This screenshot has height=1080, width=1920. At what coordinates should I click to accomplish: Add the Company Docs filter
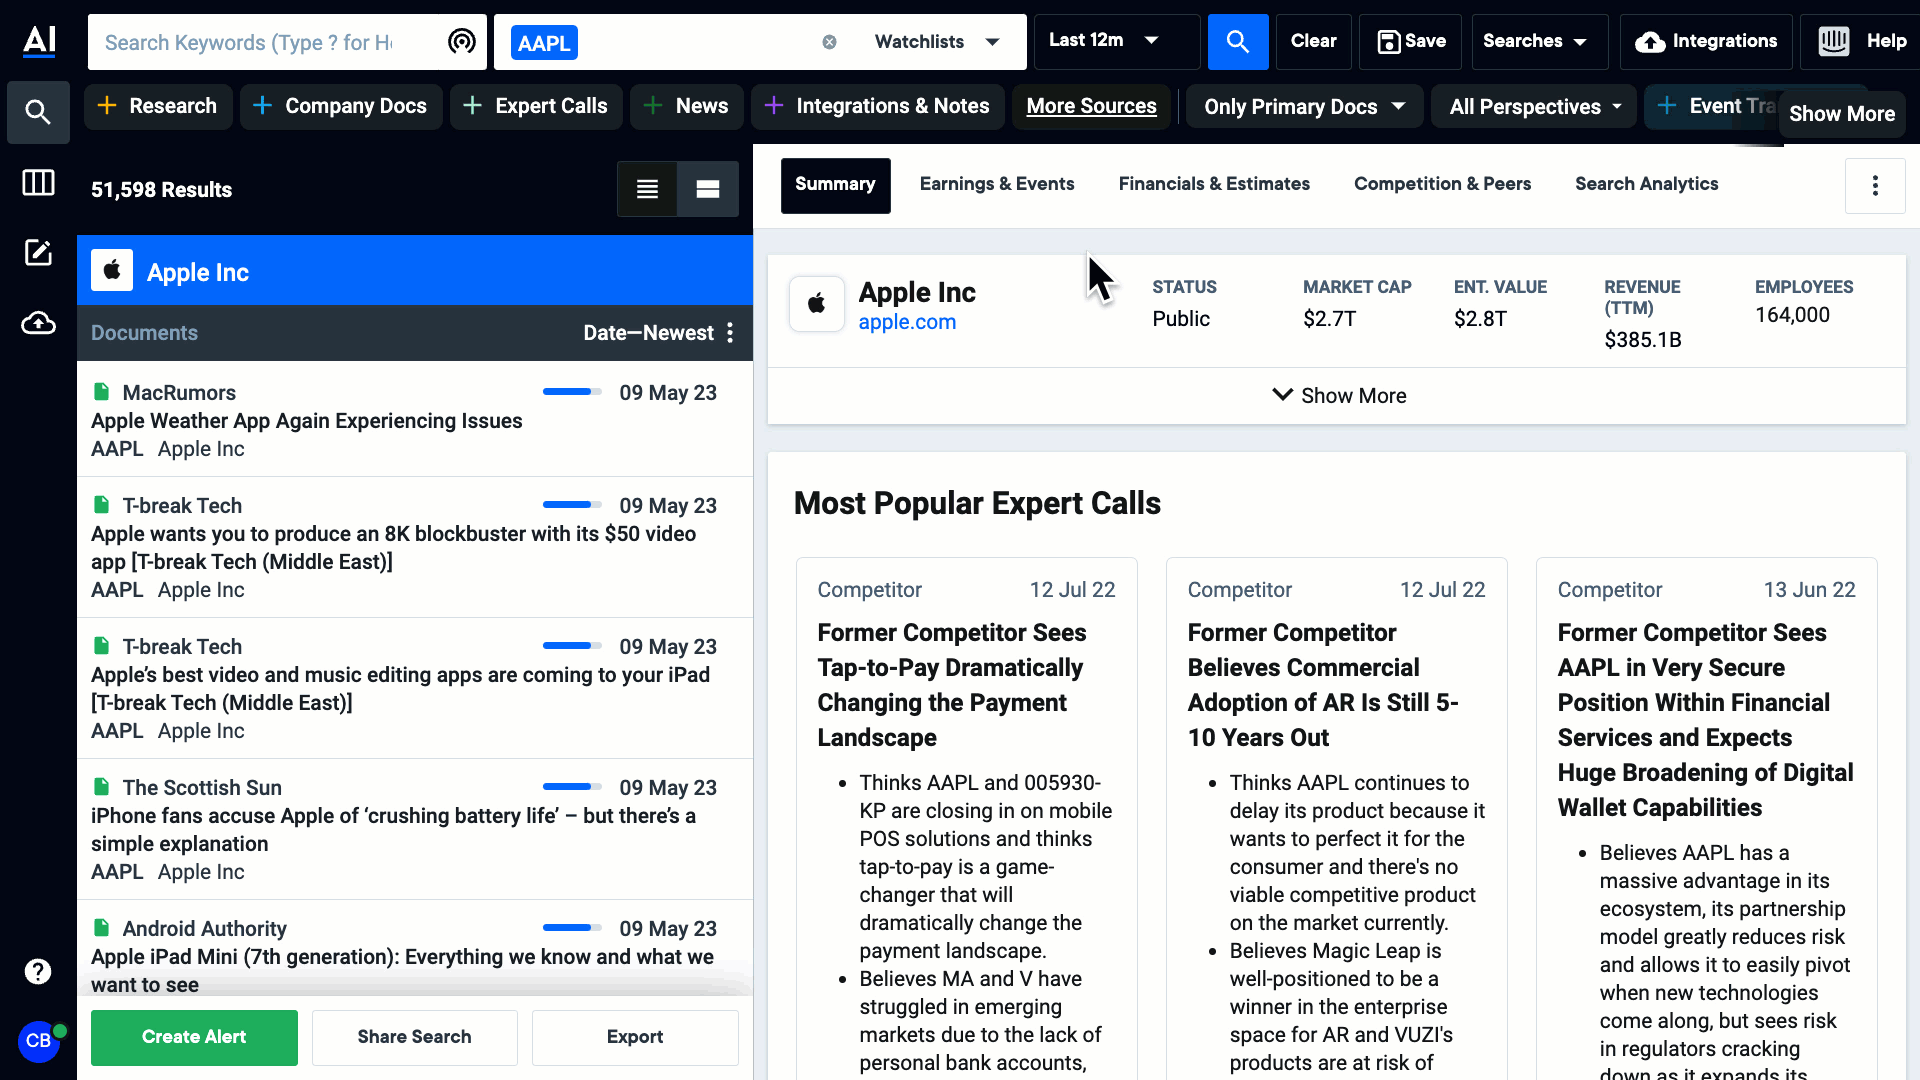[x=341, y=106]
